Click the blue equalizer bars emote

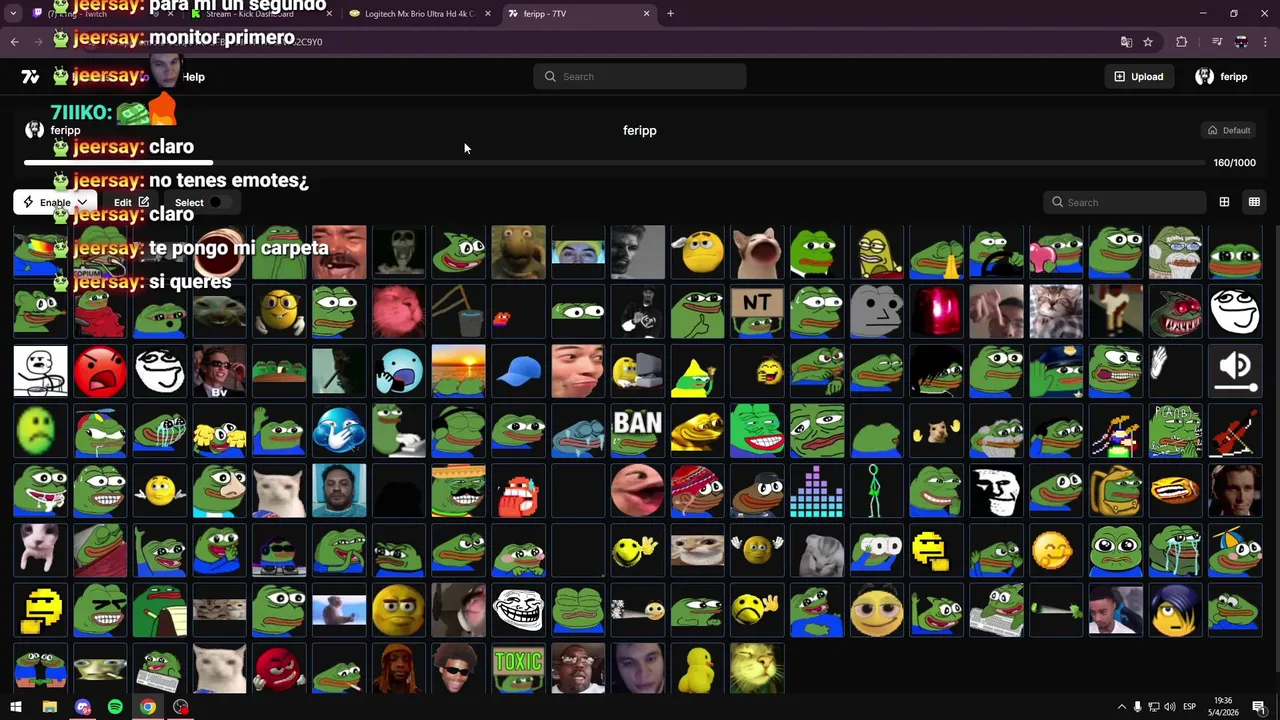[817, 491]
